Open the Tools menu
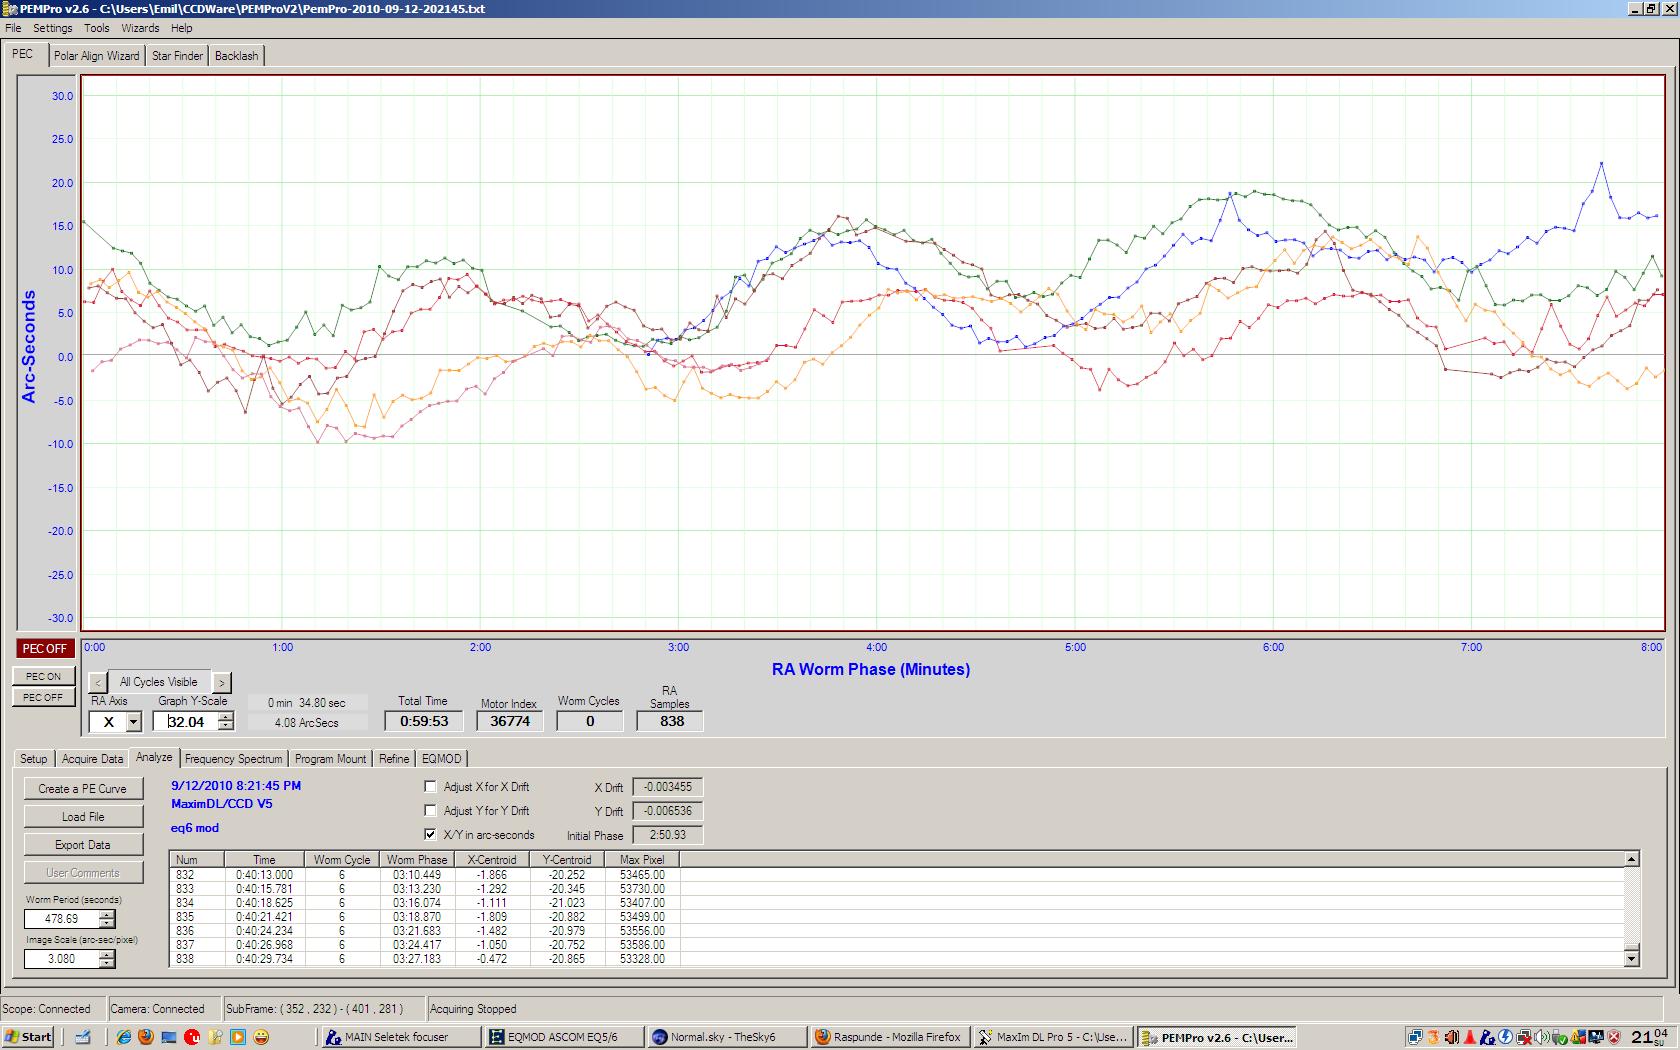The height and width of the screenshot is (1050, 1680). coord(97,28)
